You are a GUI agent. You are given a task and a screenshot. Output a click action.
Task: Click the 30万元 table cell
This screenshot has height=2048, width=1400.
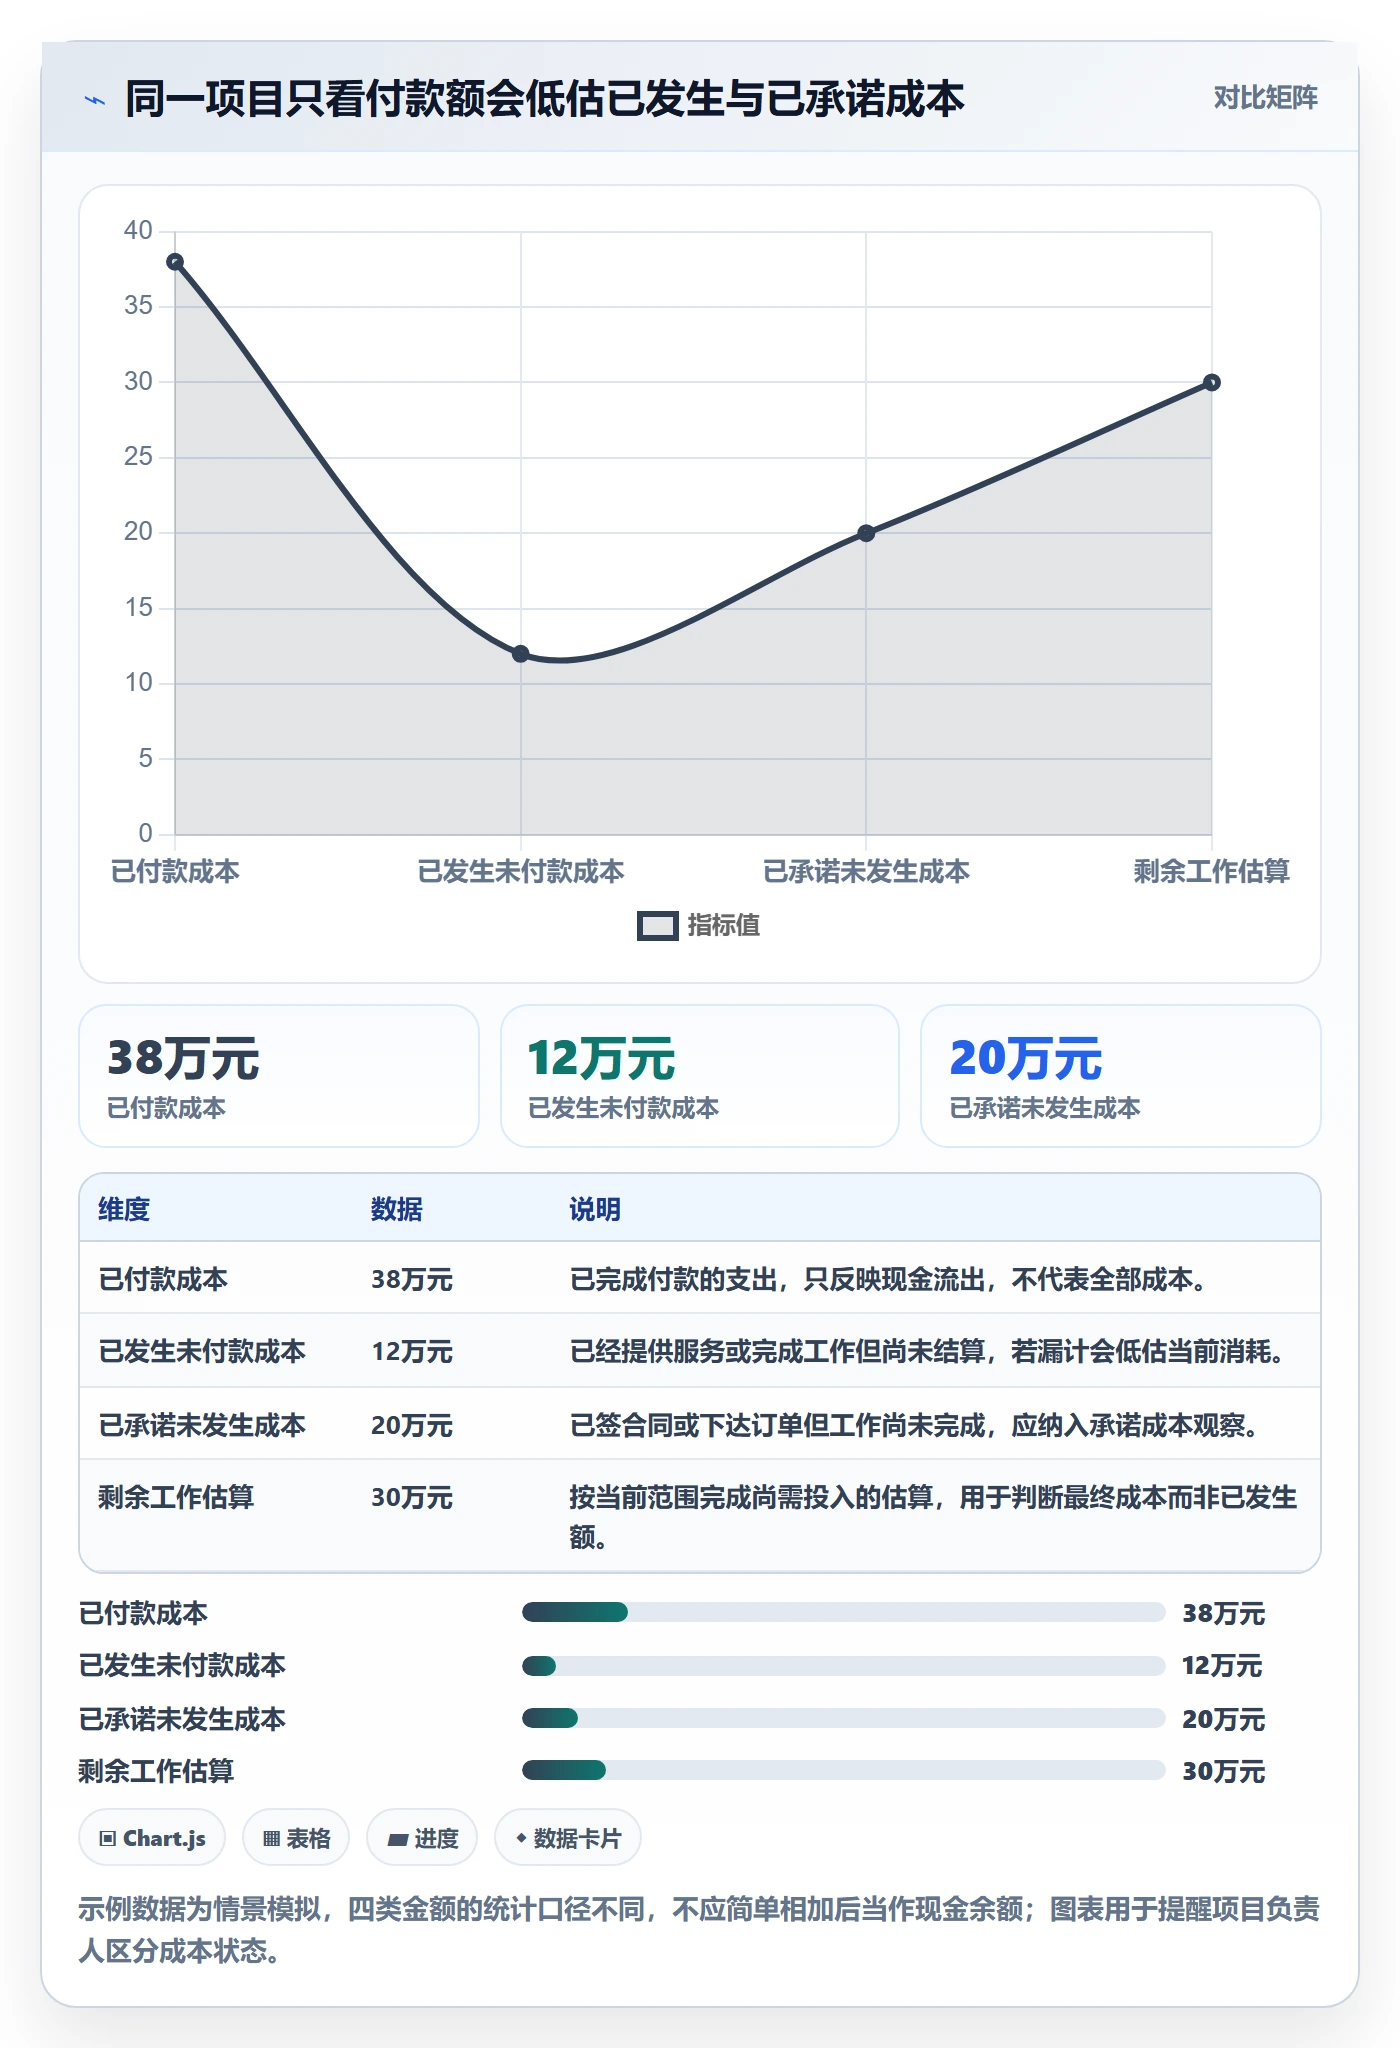coord(412,1497)
